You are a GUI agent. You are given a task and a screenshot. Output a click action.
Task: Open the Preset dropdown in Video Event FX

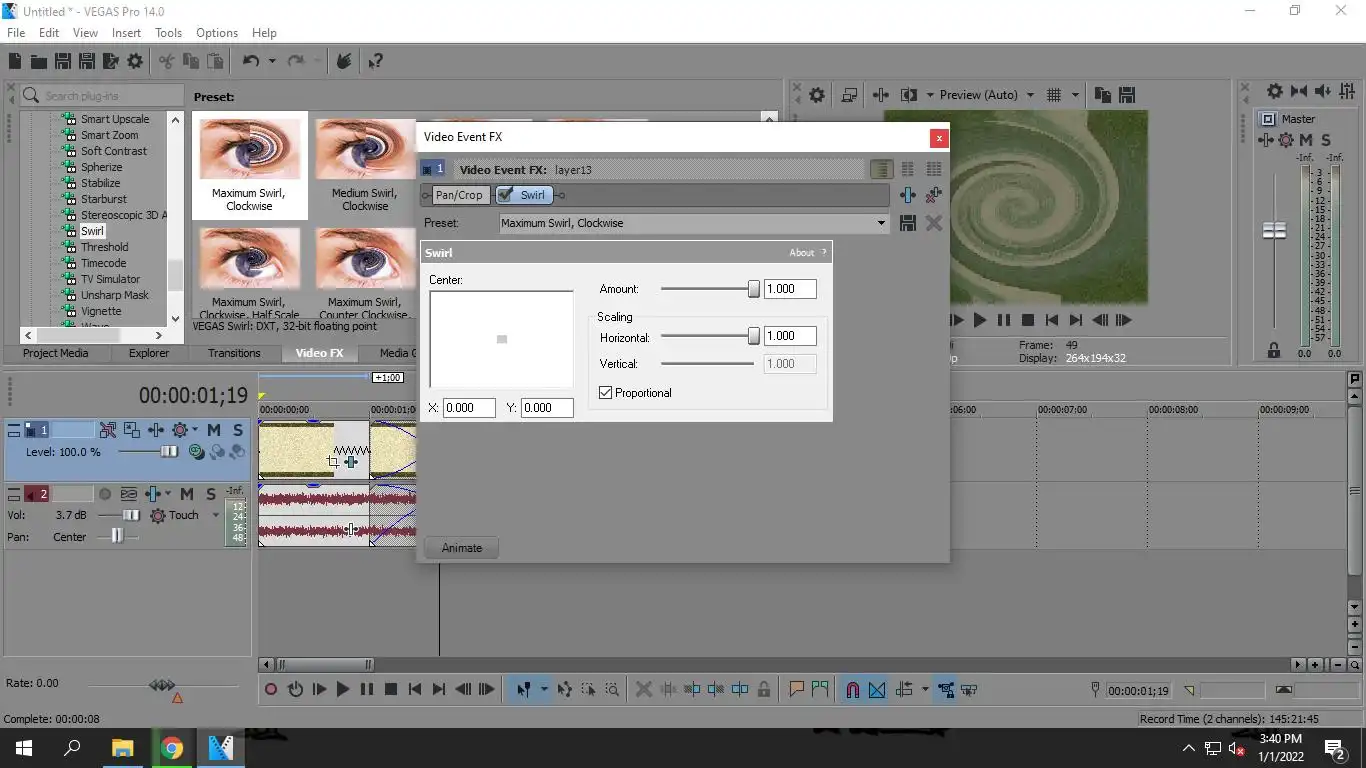[x=881, y=223]
